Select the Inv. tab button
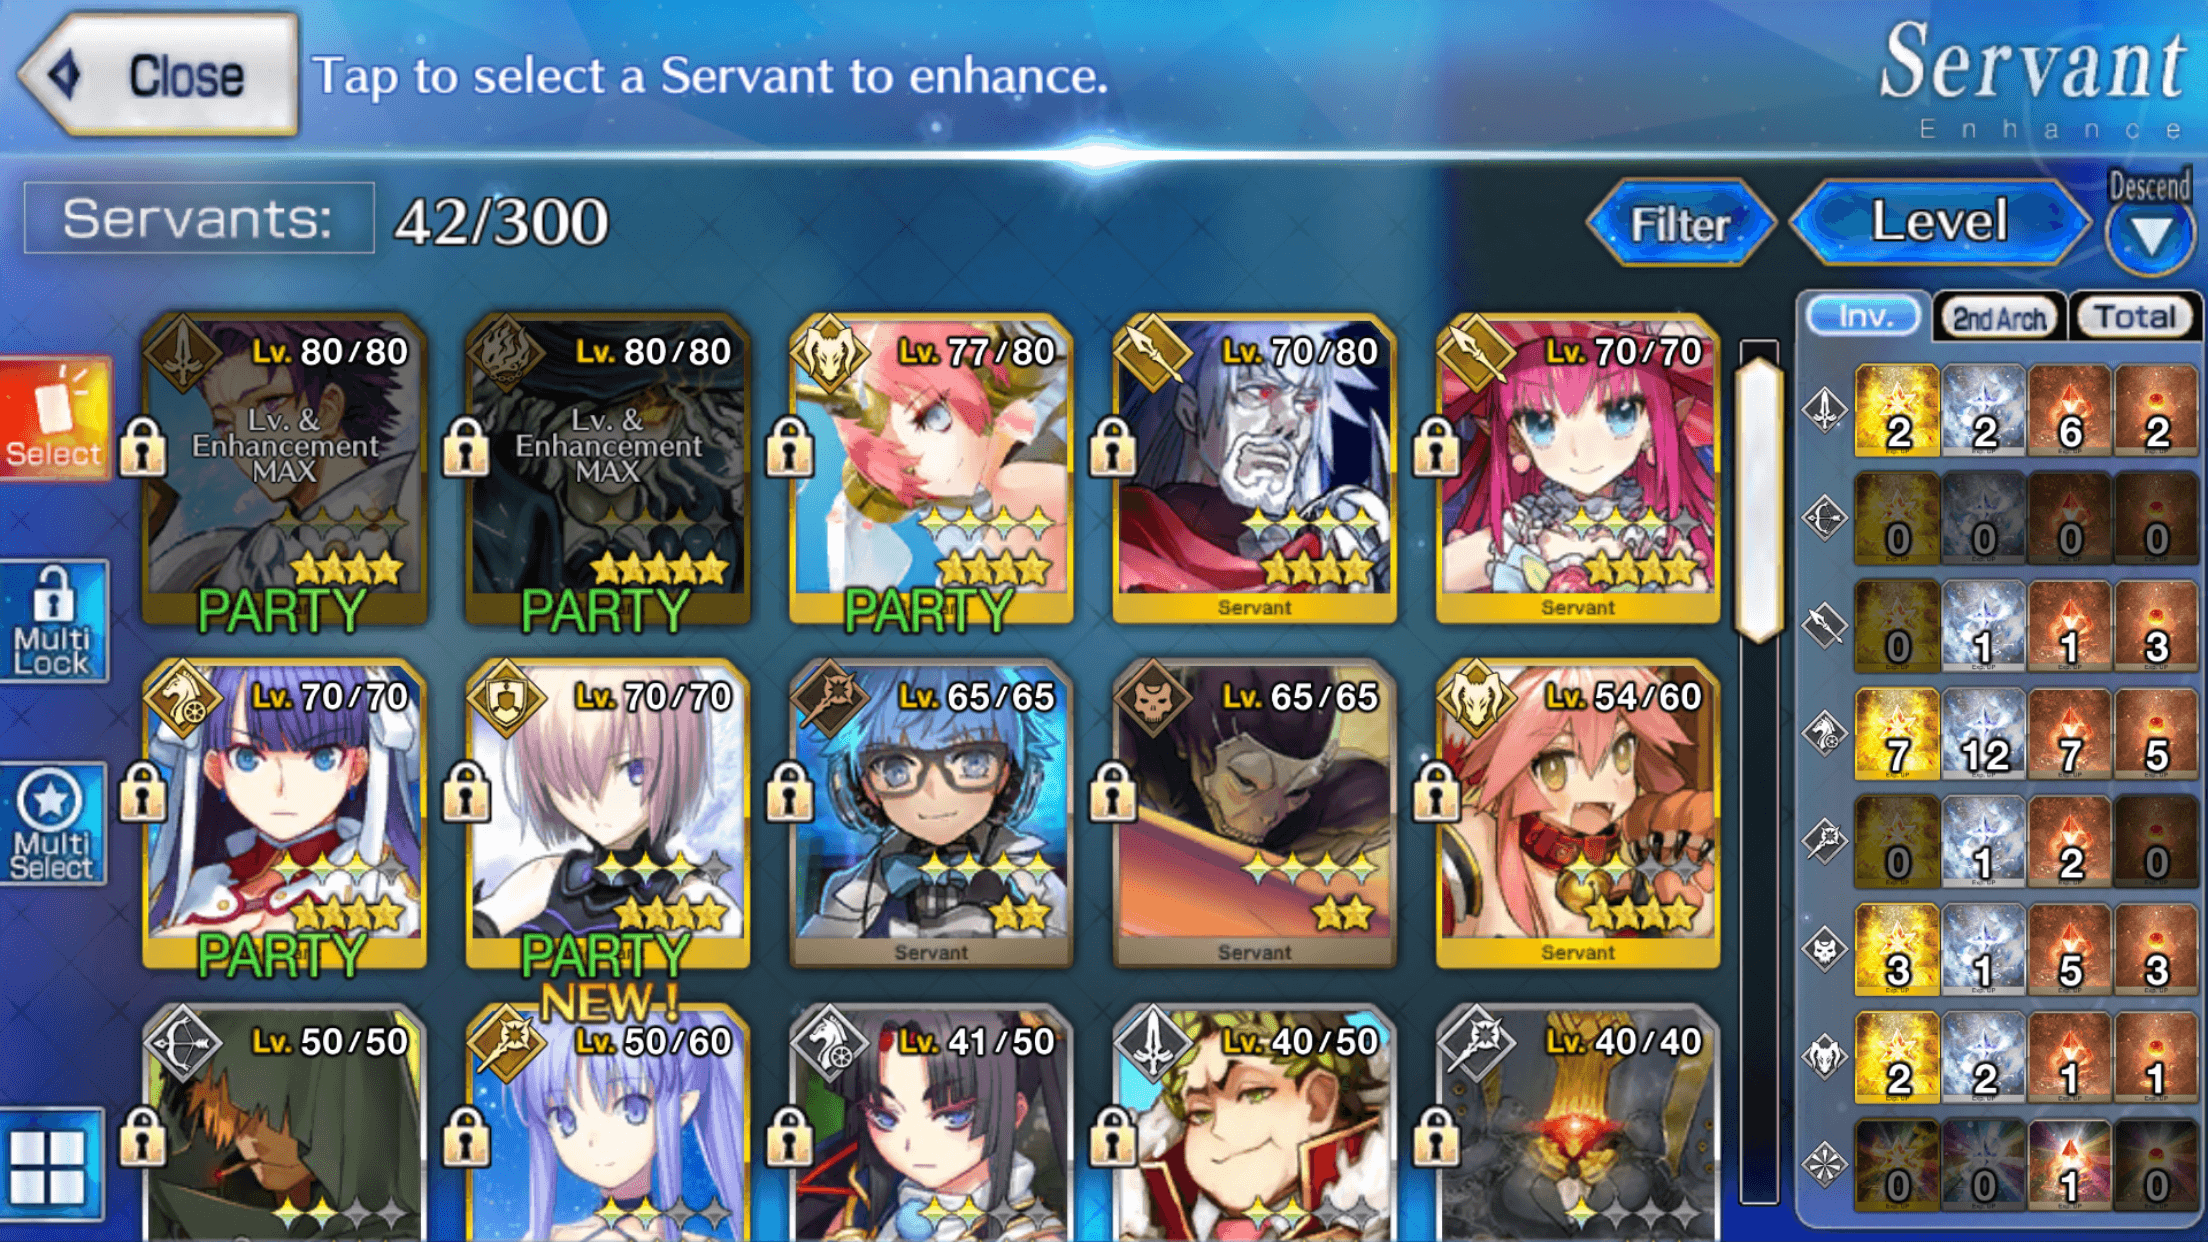Viewport: 2208px width, 1242px height. click(1864, 317)
